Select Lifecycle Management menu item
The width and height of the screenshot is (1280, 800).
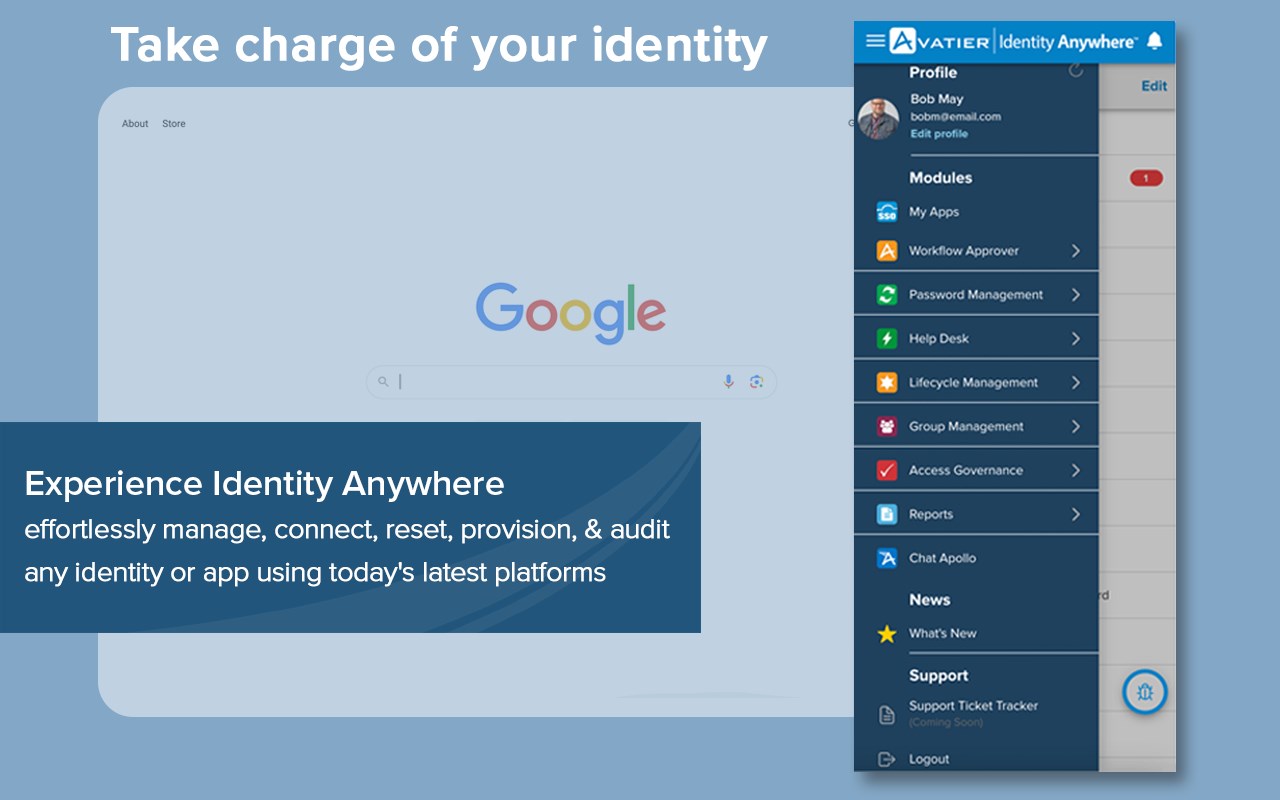(976, 383)
